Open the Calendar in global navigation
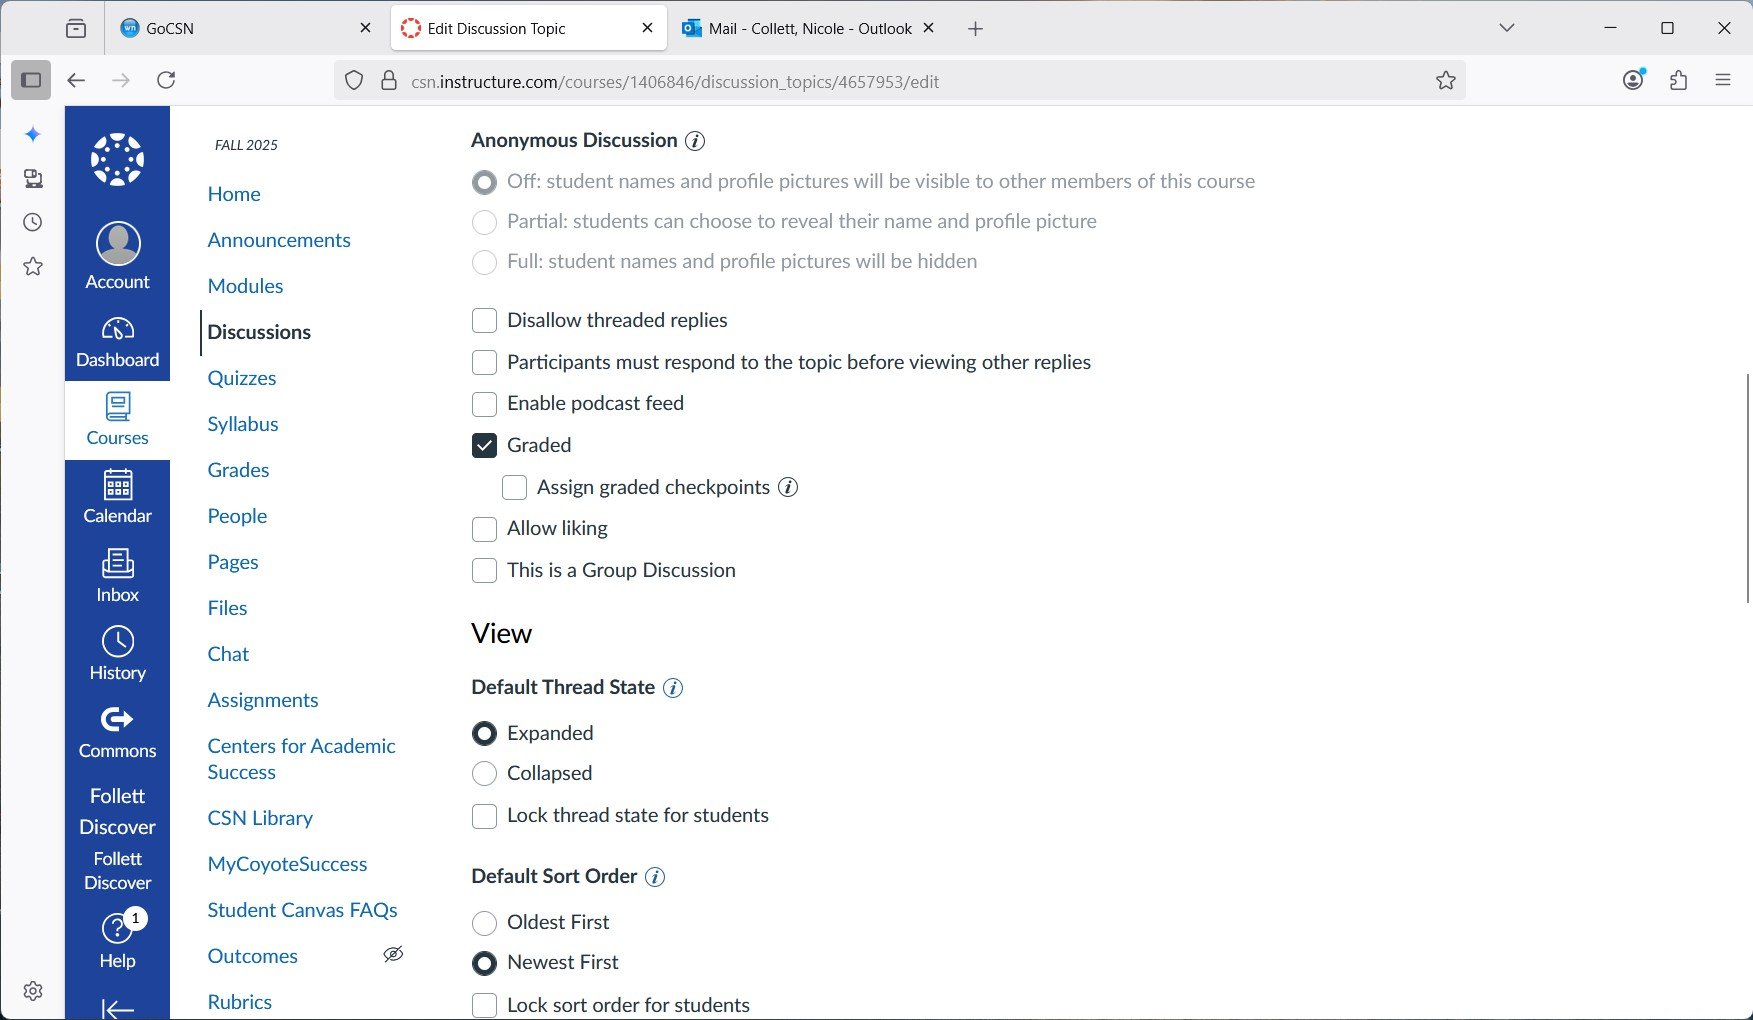Viewport: 1753px width, 1020px height. click(117, 485)
